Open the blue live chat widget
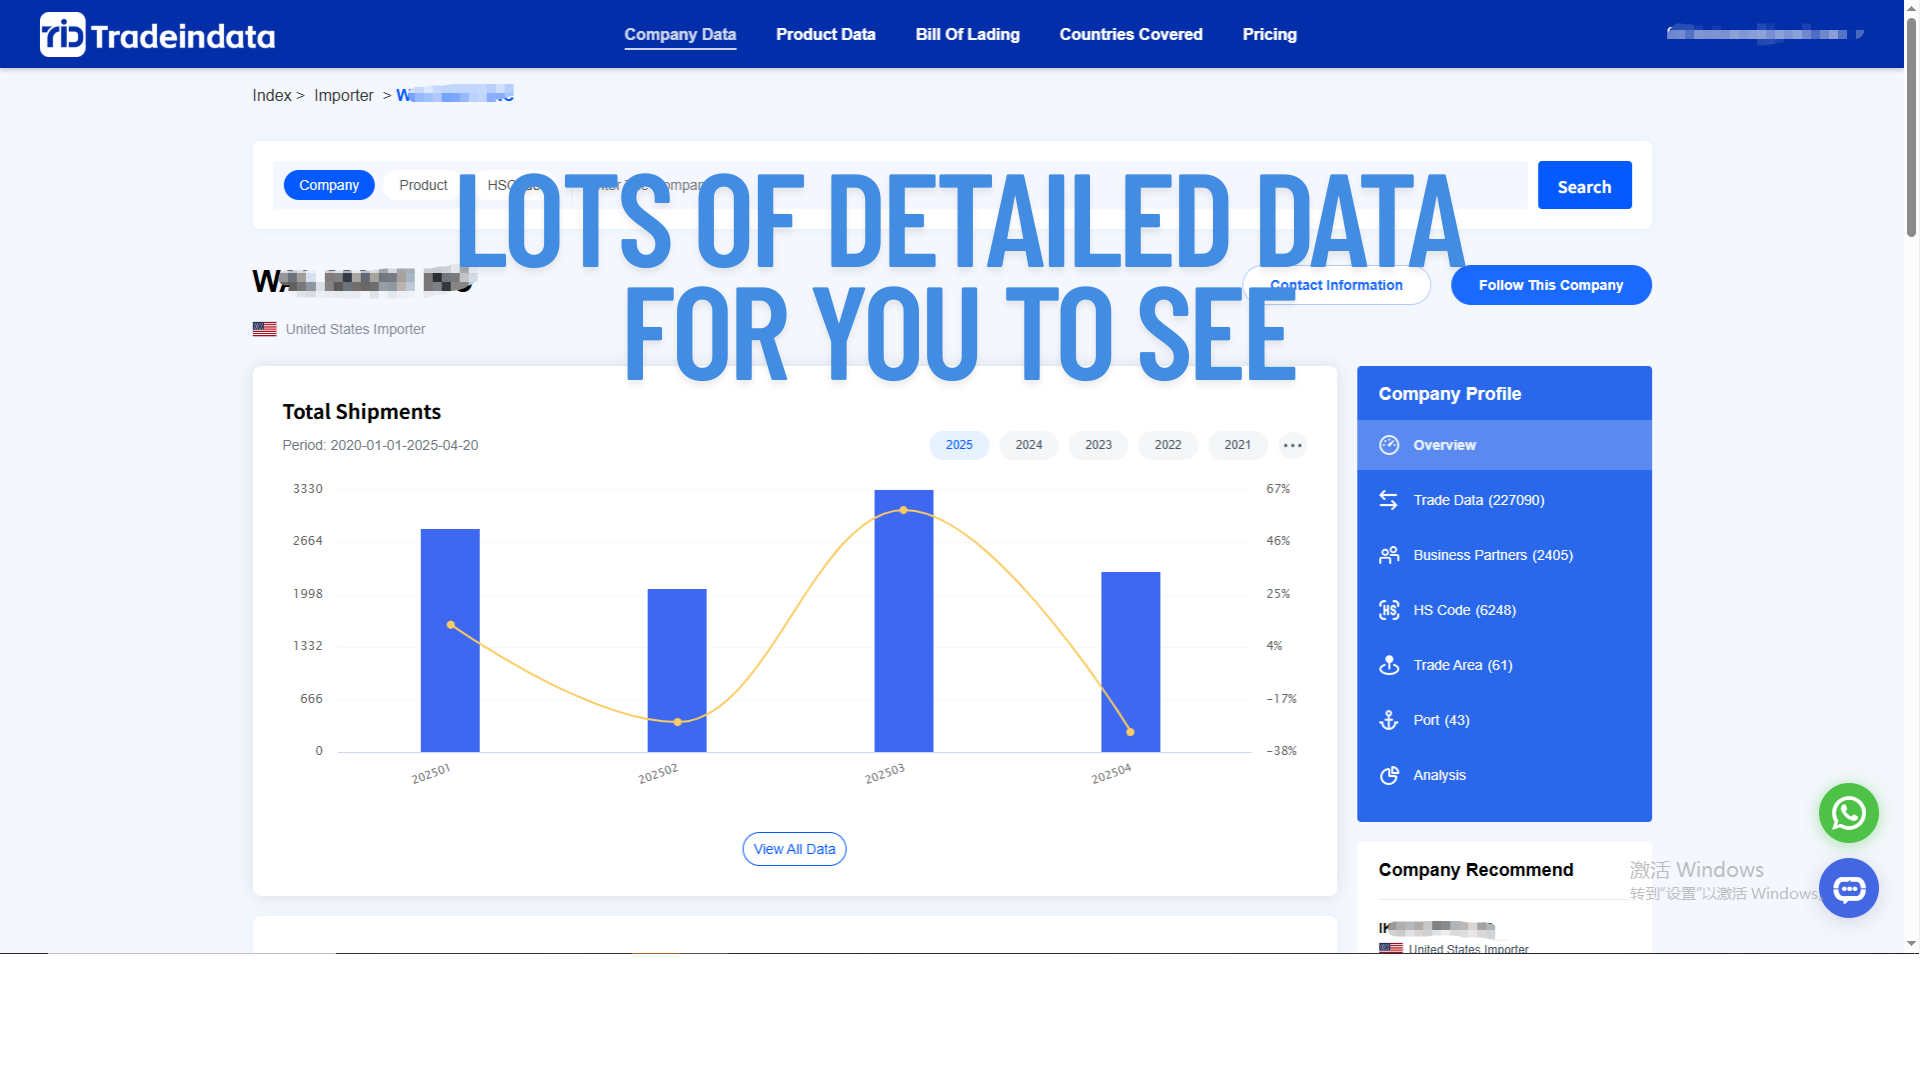 click(1849, 888)
